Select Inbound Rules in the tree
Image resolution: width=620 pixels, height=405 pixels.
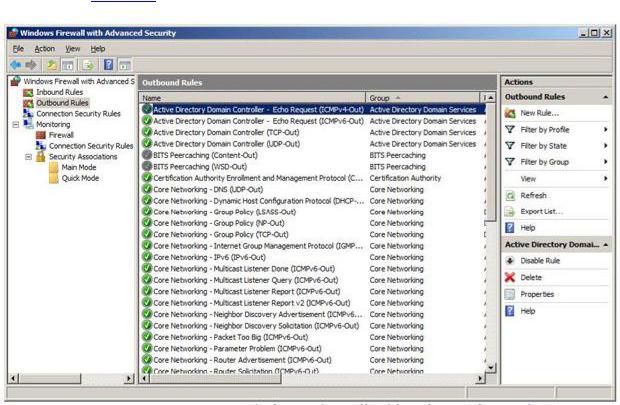pyautogui.click(x=59, y=92)
